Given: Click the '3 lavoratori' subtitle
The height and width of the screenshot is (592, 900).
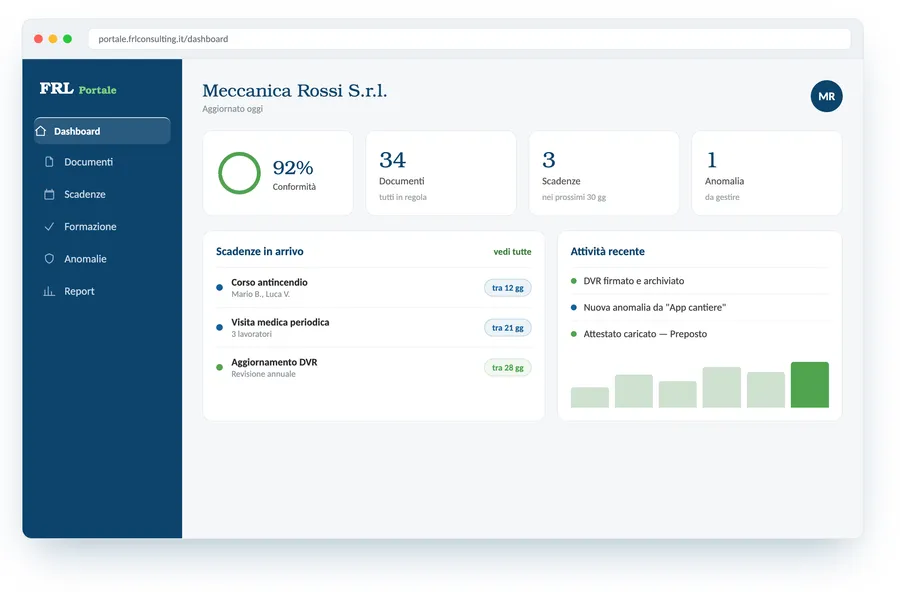Looking at the screenshot, I should (x=251, y=334).
